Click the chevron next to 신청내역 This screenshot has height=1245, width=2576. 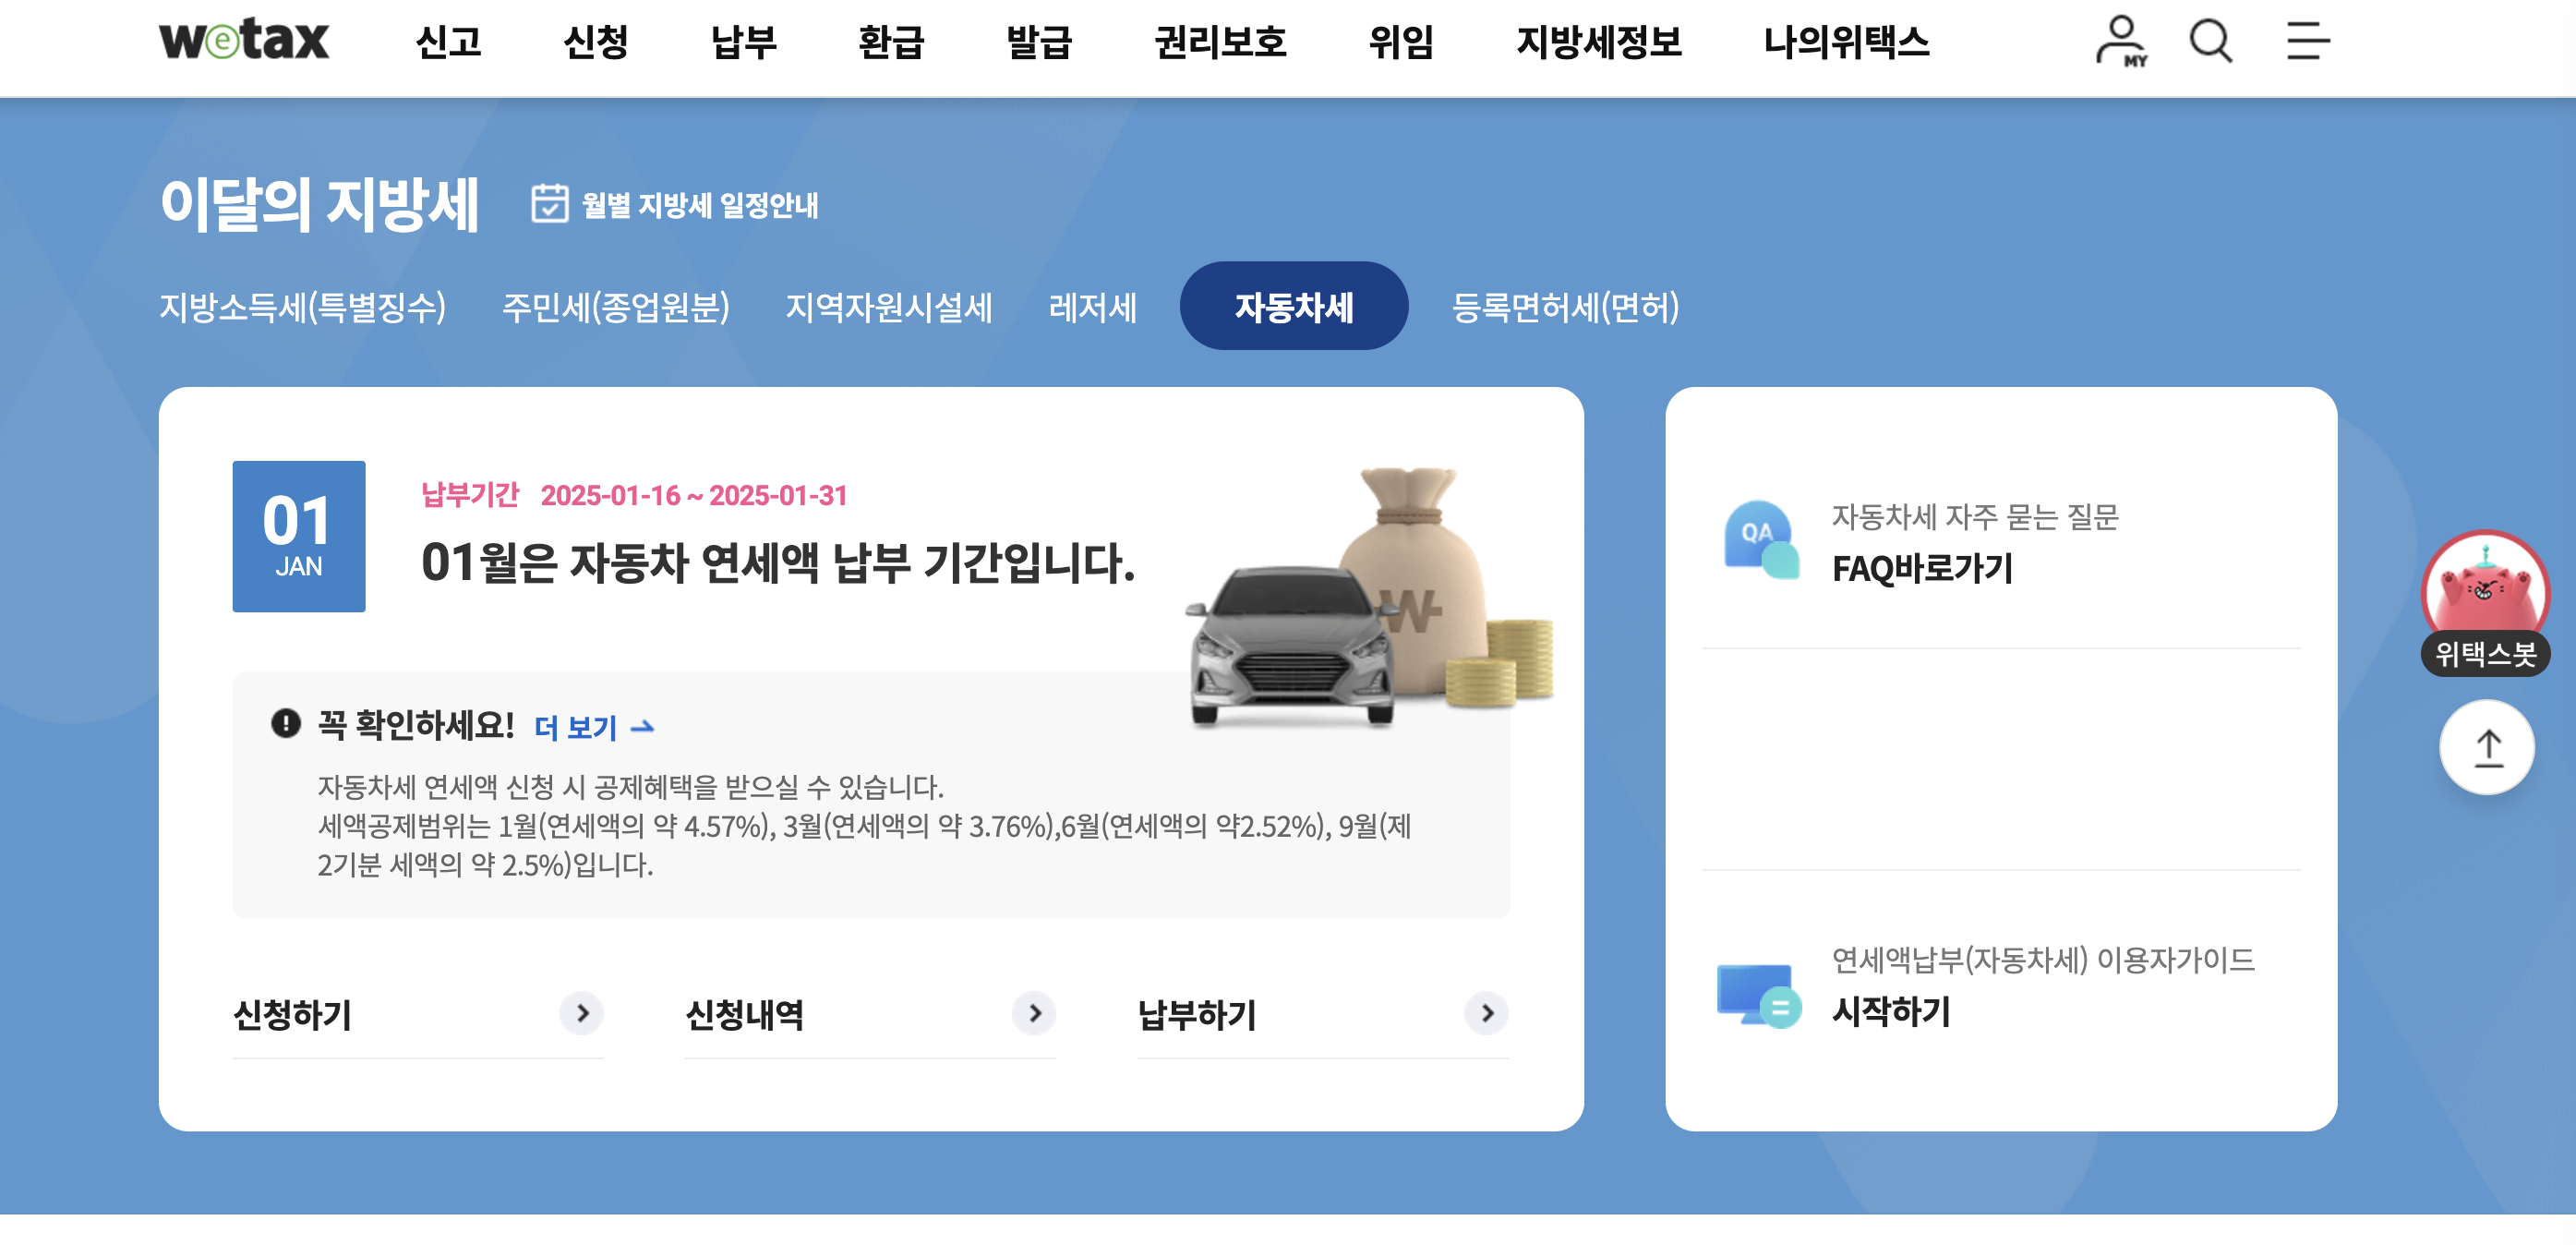(1034, 1013)
